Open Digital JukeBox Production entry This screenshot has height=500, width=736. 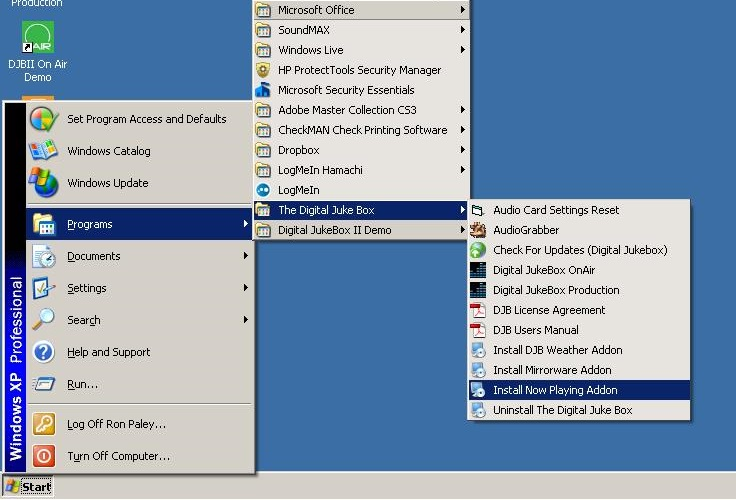point(556,290)
